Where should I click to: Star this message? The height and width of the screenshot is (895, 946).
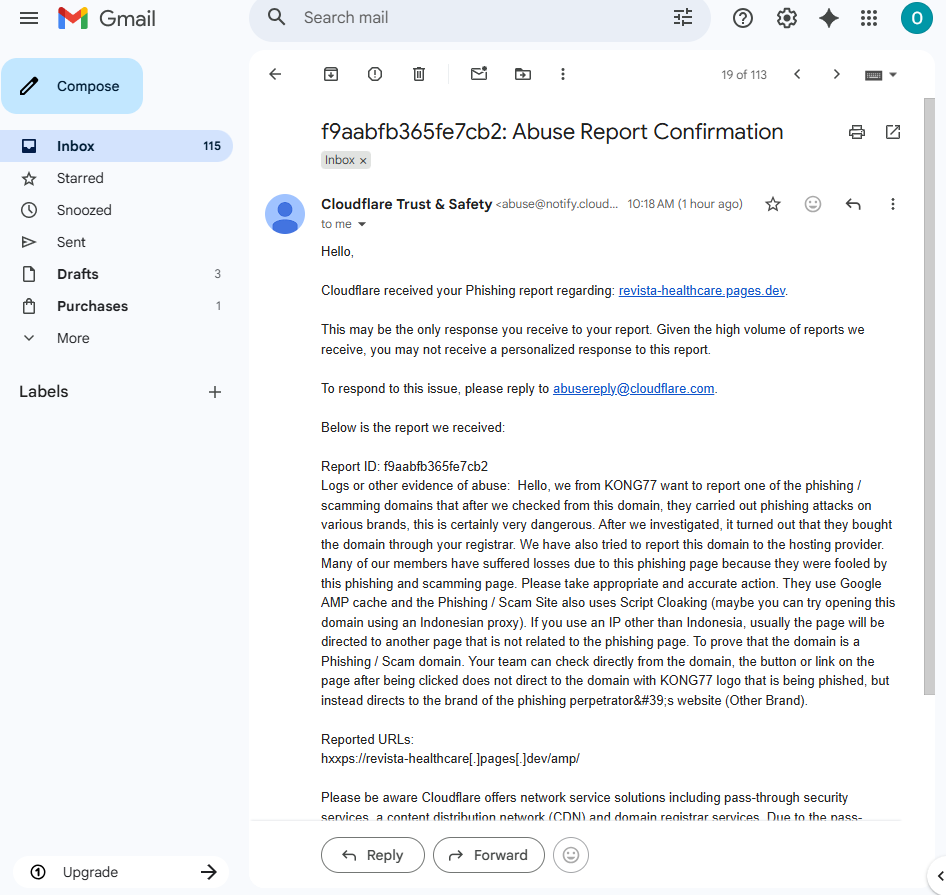(x=773, y=205)
